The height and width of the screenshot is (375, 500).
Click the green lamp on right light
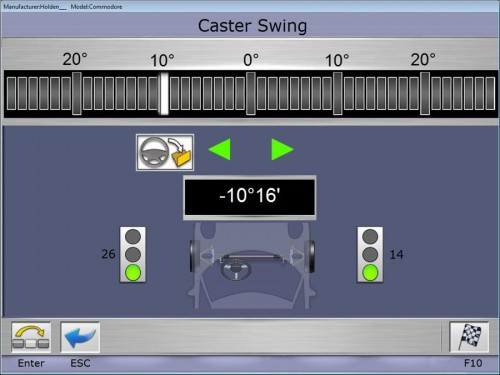370,272
